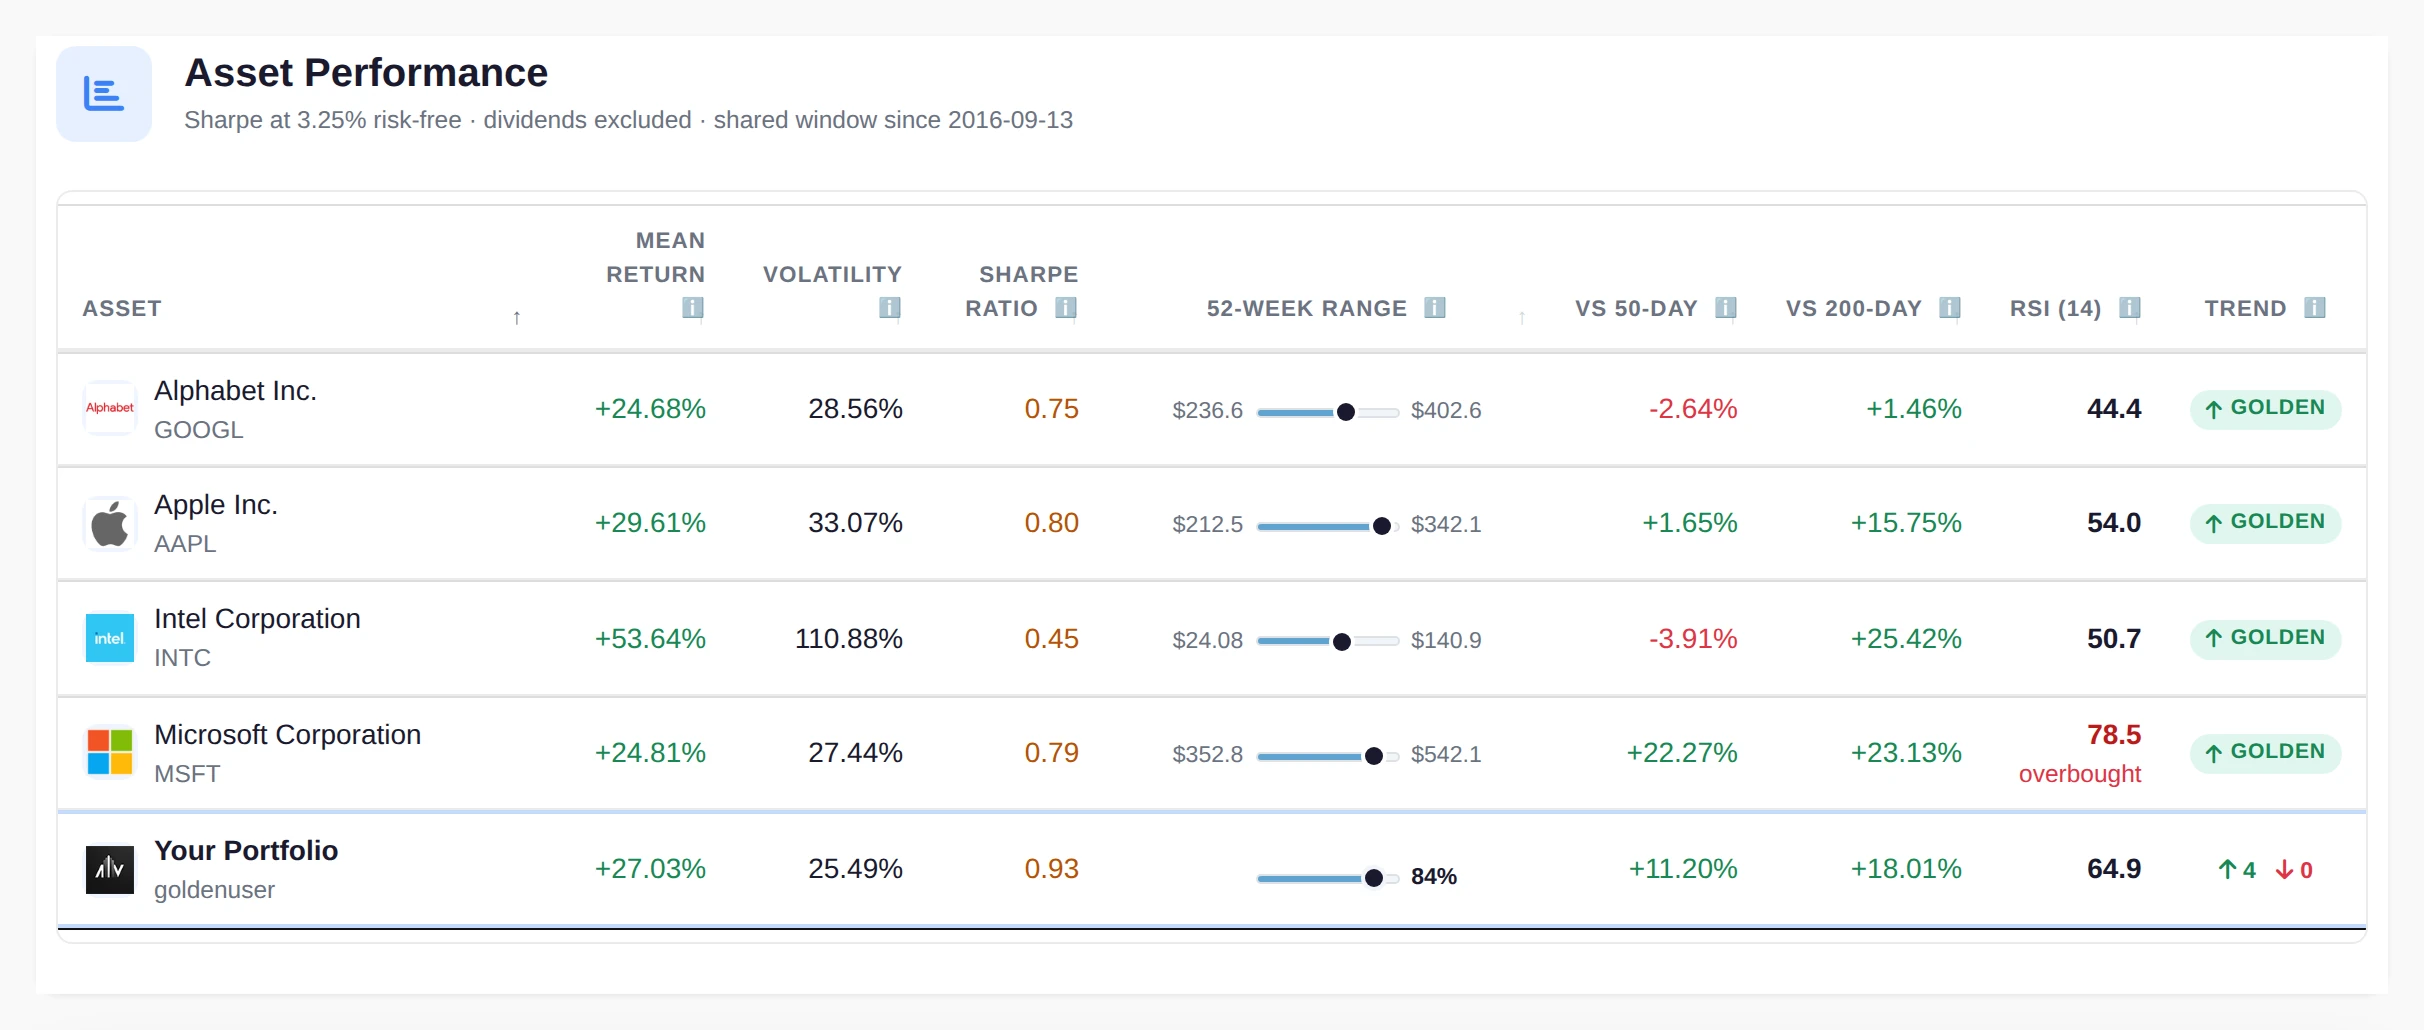
Task: Sort by Mean Return header
Action: click(x=655, y=258)
